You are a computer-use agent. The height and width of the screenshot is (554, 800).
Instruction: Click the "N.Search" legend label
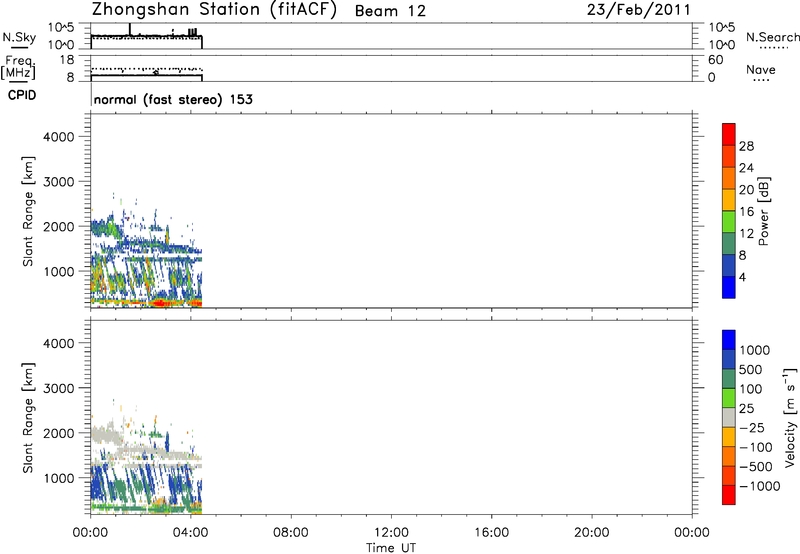773,37
